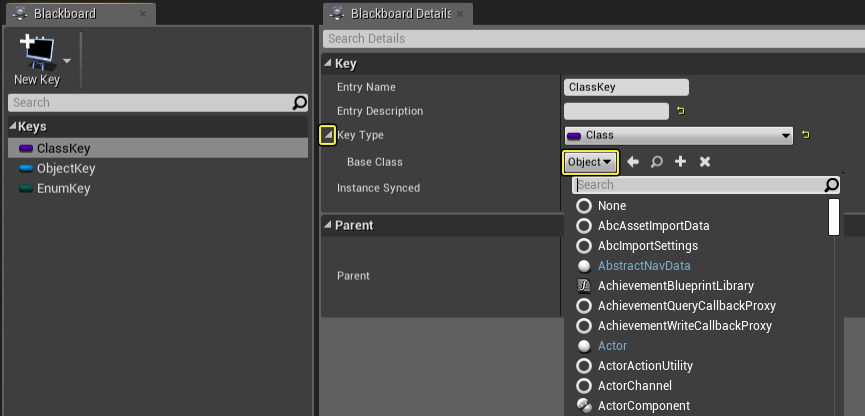
Task: Click the AchievementBlueprintLibrary function icon
Action: (584, 286)
